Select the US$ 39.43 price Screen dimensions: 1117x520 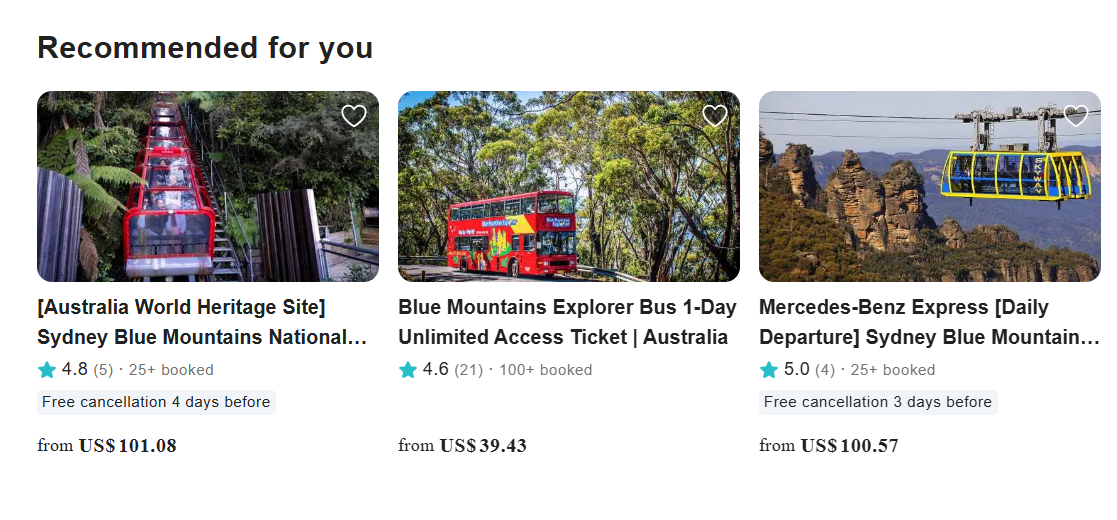click(483, 446)
